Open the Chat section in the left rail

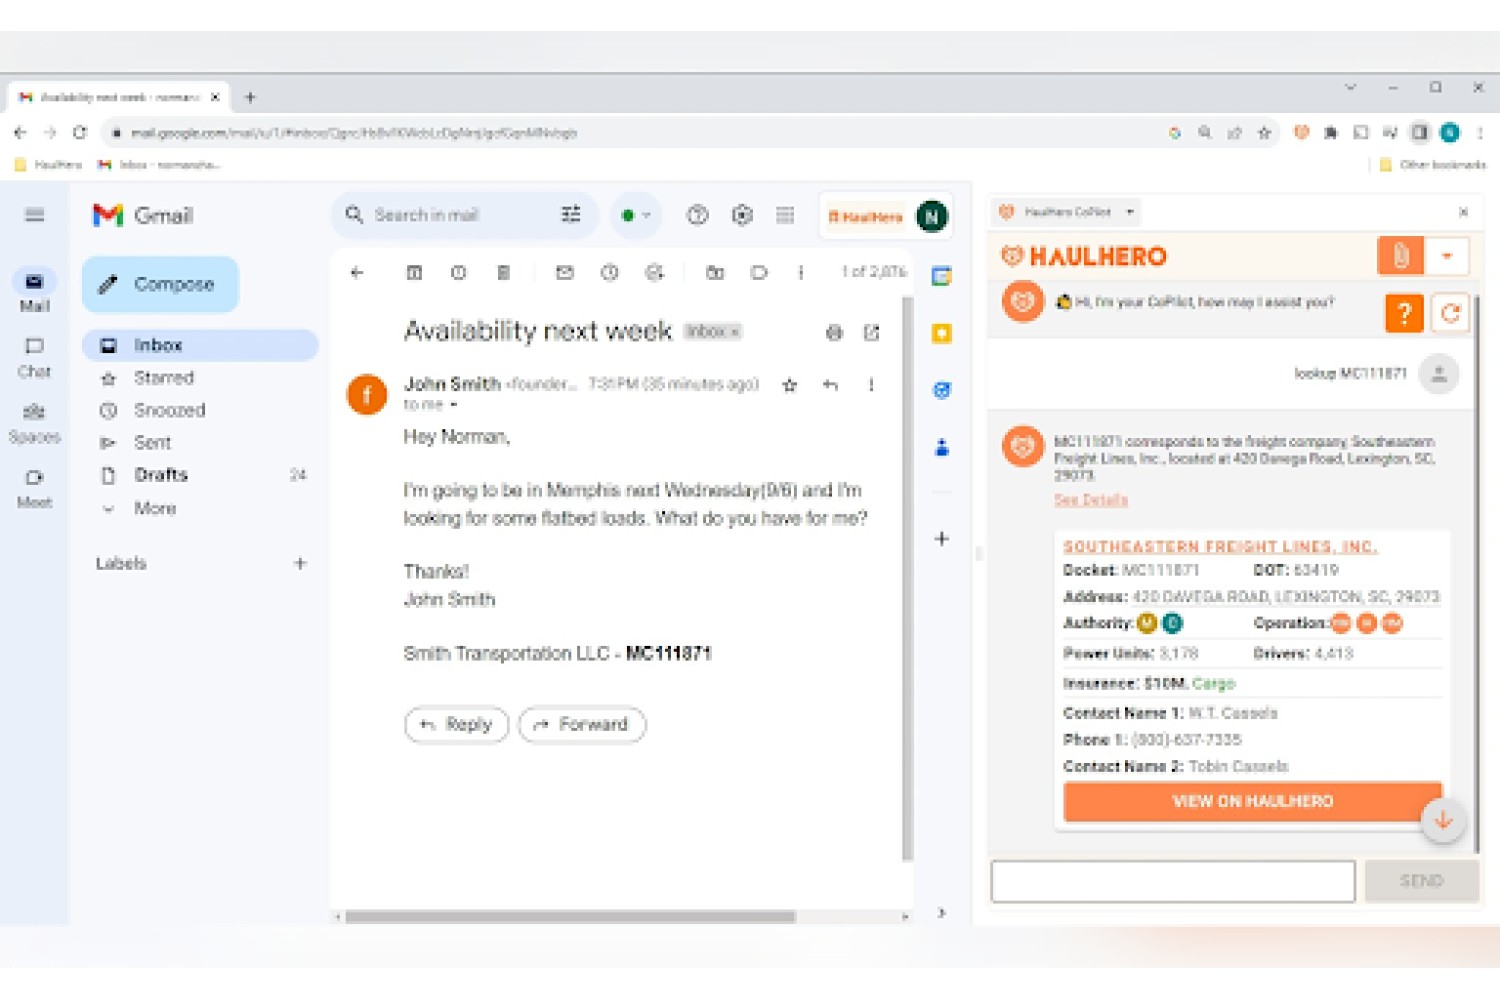point(34,357)
